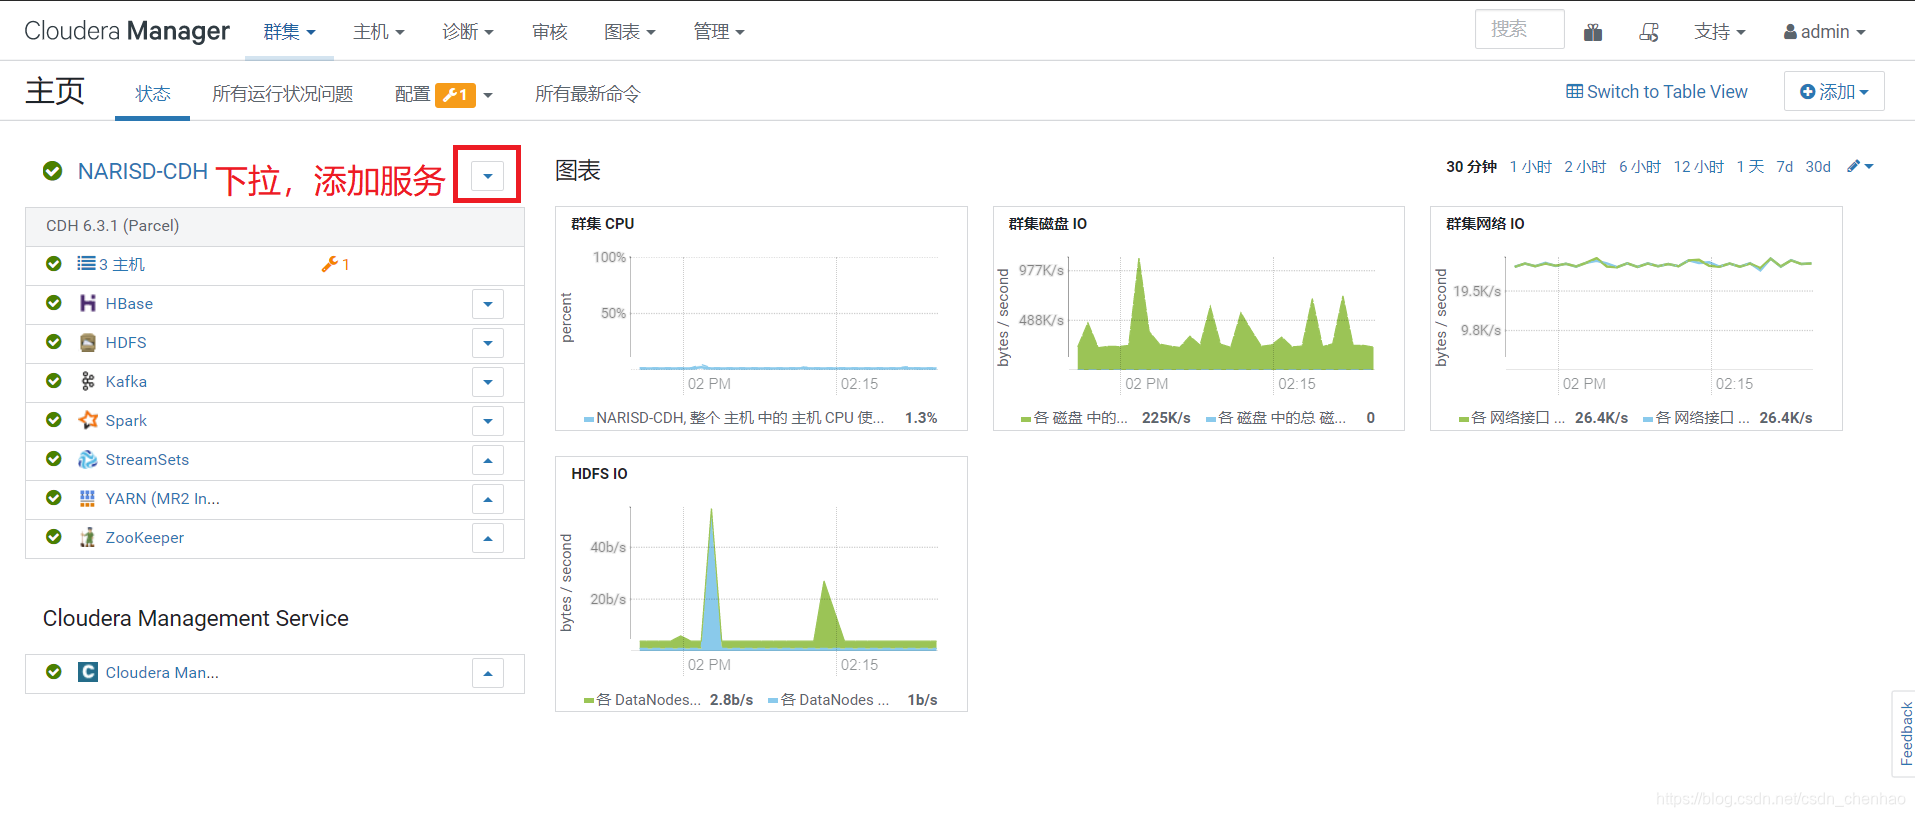Screen dimensions: 1915x817
Task: Click the ZooKeeper service icon
Action: 88,537
